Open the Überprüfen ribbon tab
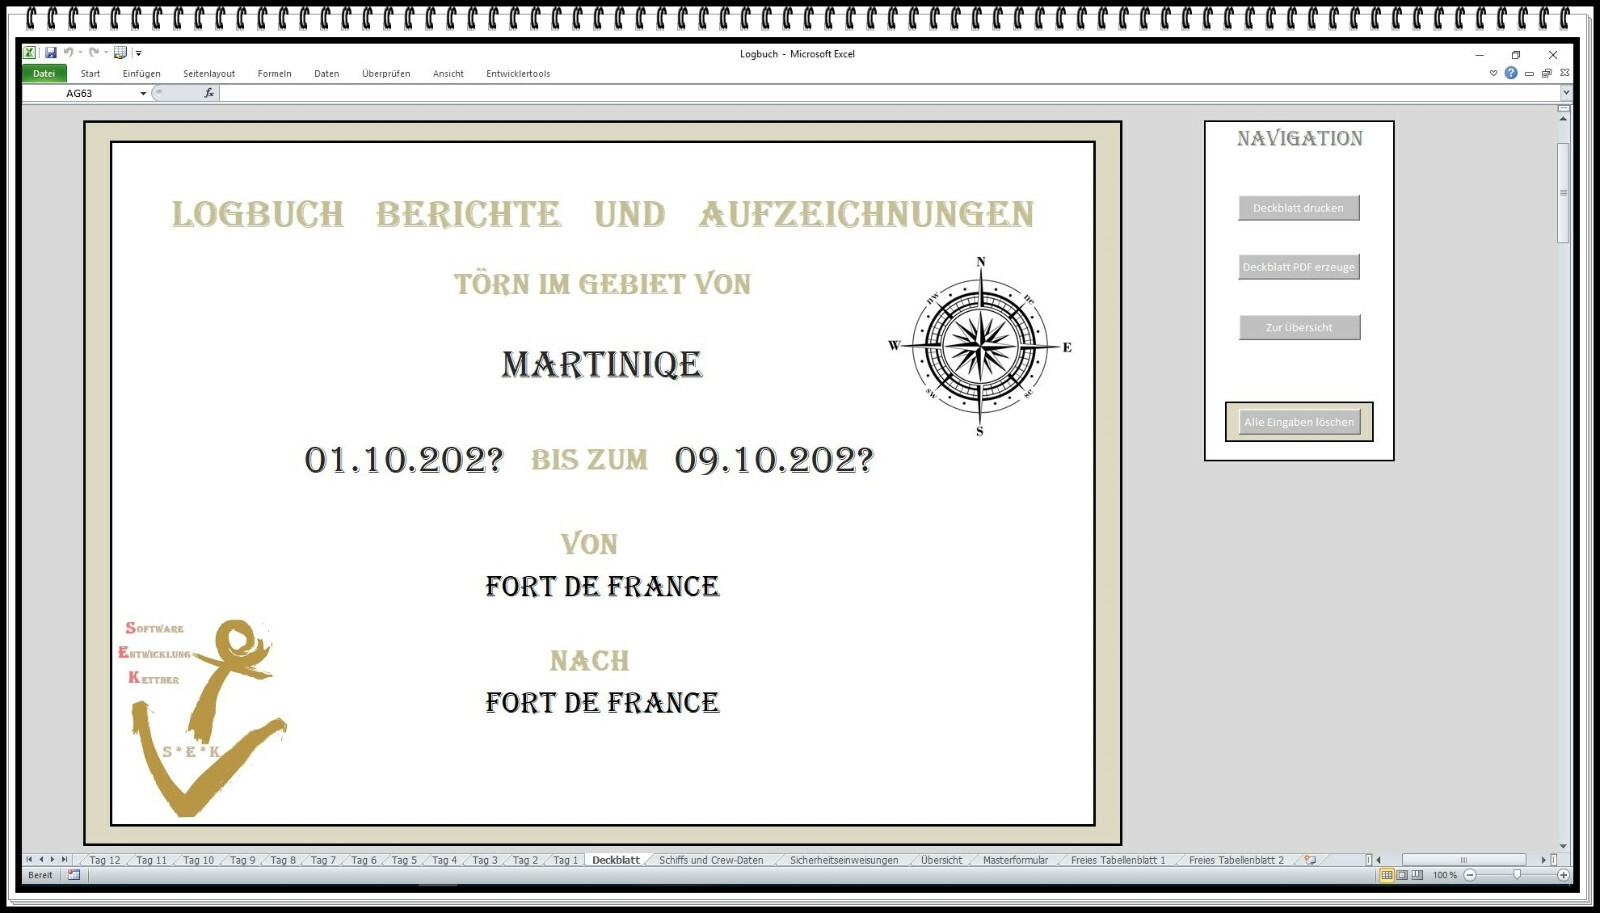Viewport: 1600px width, 913px height. click(x=386, y=73)
